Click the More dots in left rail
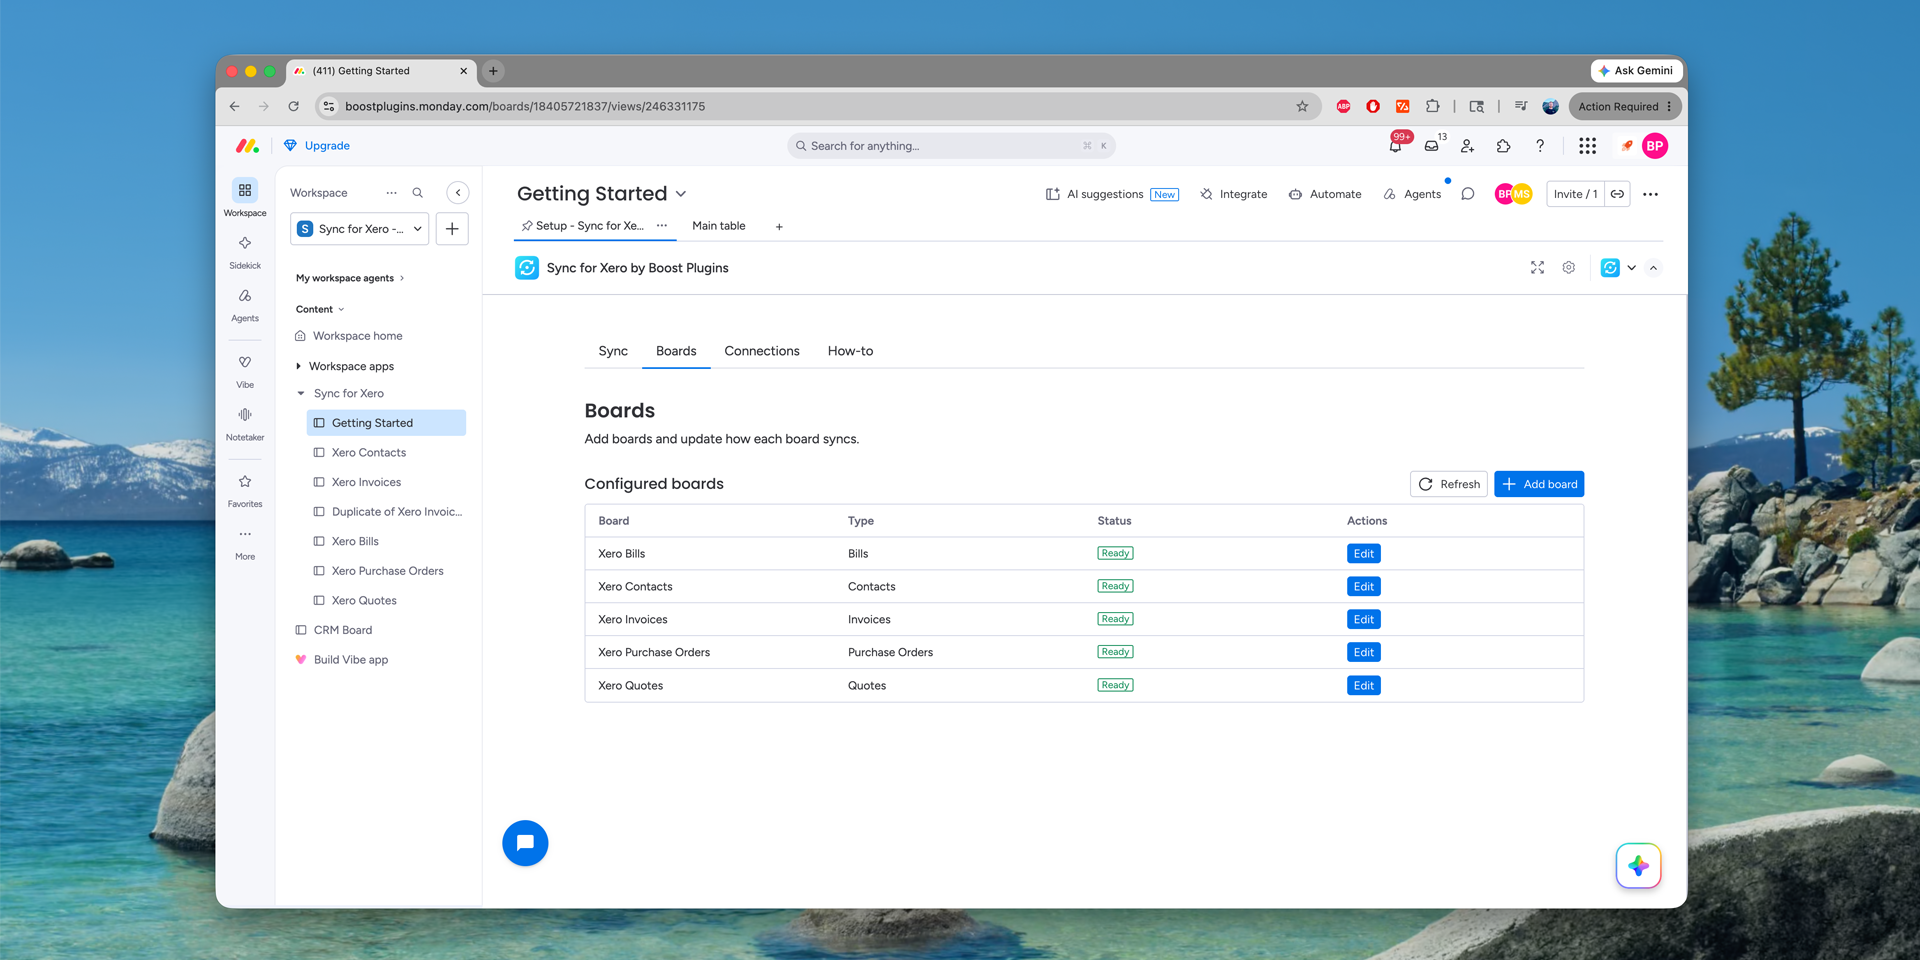This screenshot has width=1920, height=960. pos(245,543)
